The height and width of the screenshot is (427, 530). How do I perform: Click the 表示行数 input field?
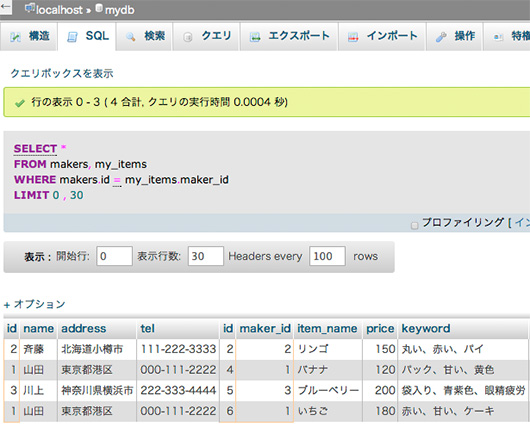[206, 256]
